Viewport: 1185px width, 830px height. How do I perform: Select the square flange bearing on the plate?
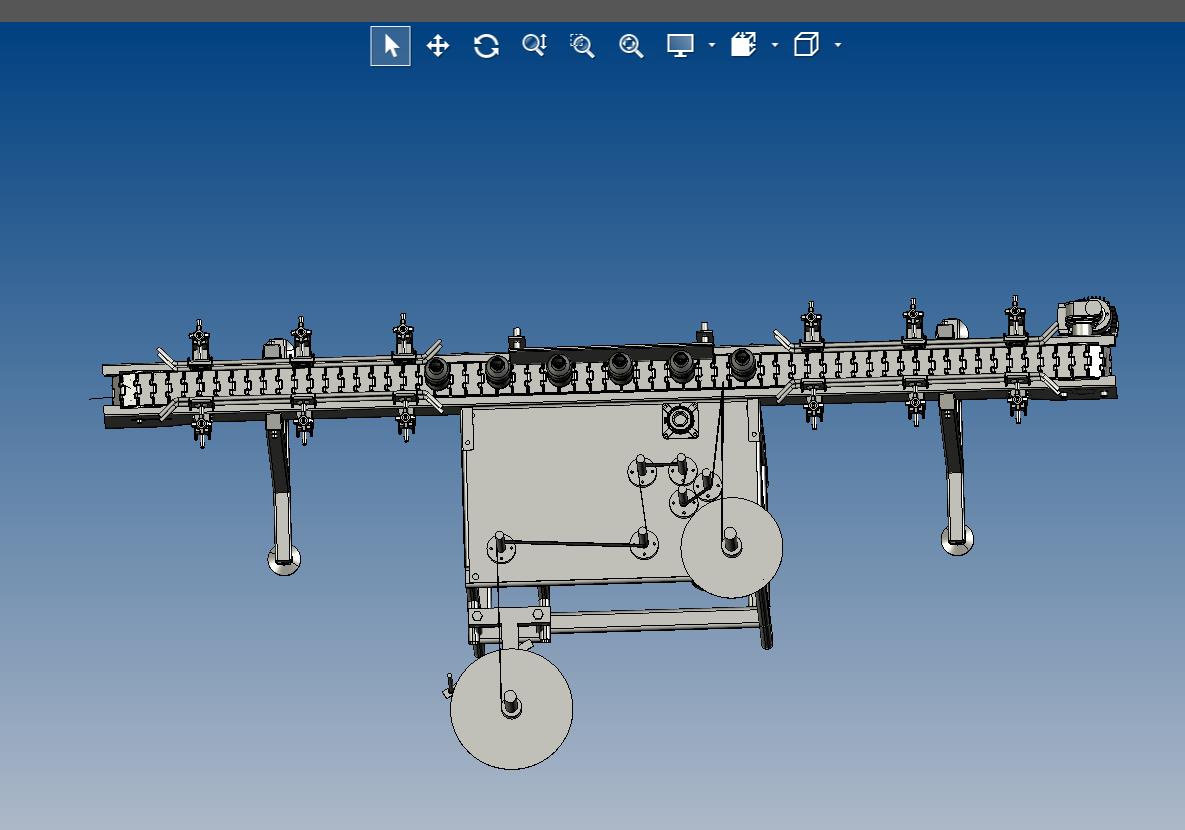pos(679,420)
